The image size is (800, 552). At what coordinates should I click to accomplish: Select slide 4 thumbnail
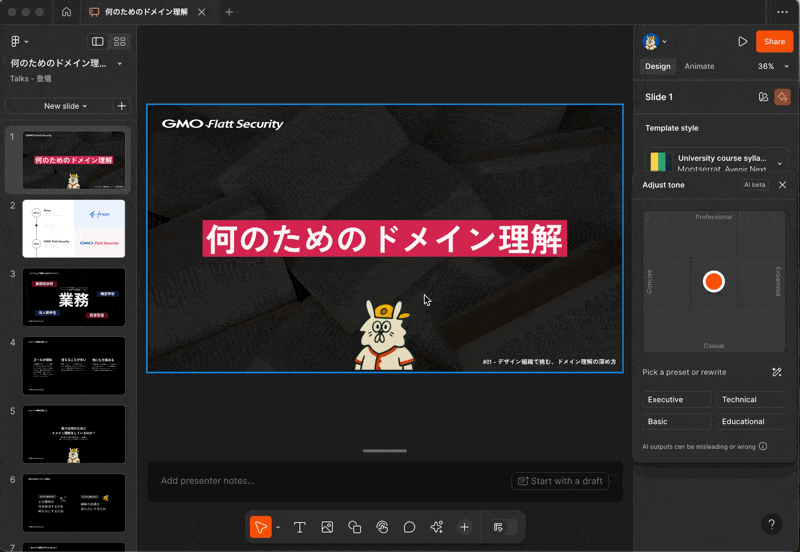tap(73, 365)
